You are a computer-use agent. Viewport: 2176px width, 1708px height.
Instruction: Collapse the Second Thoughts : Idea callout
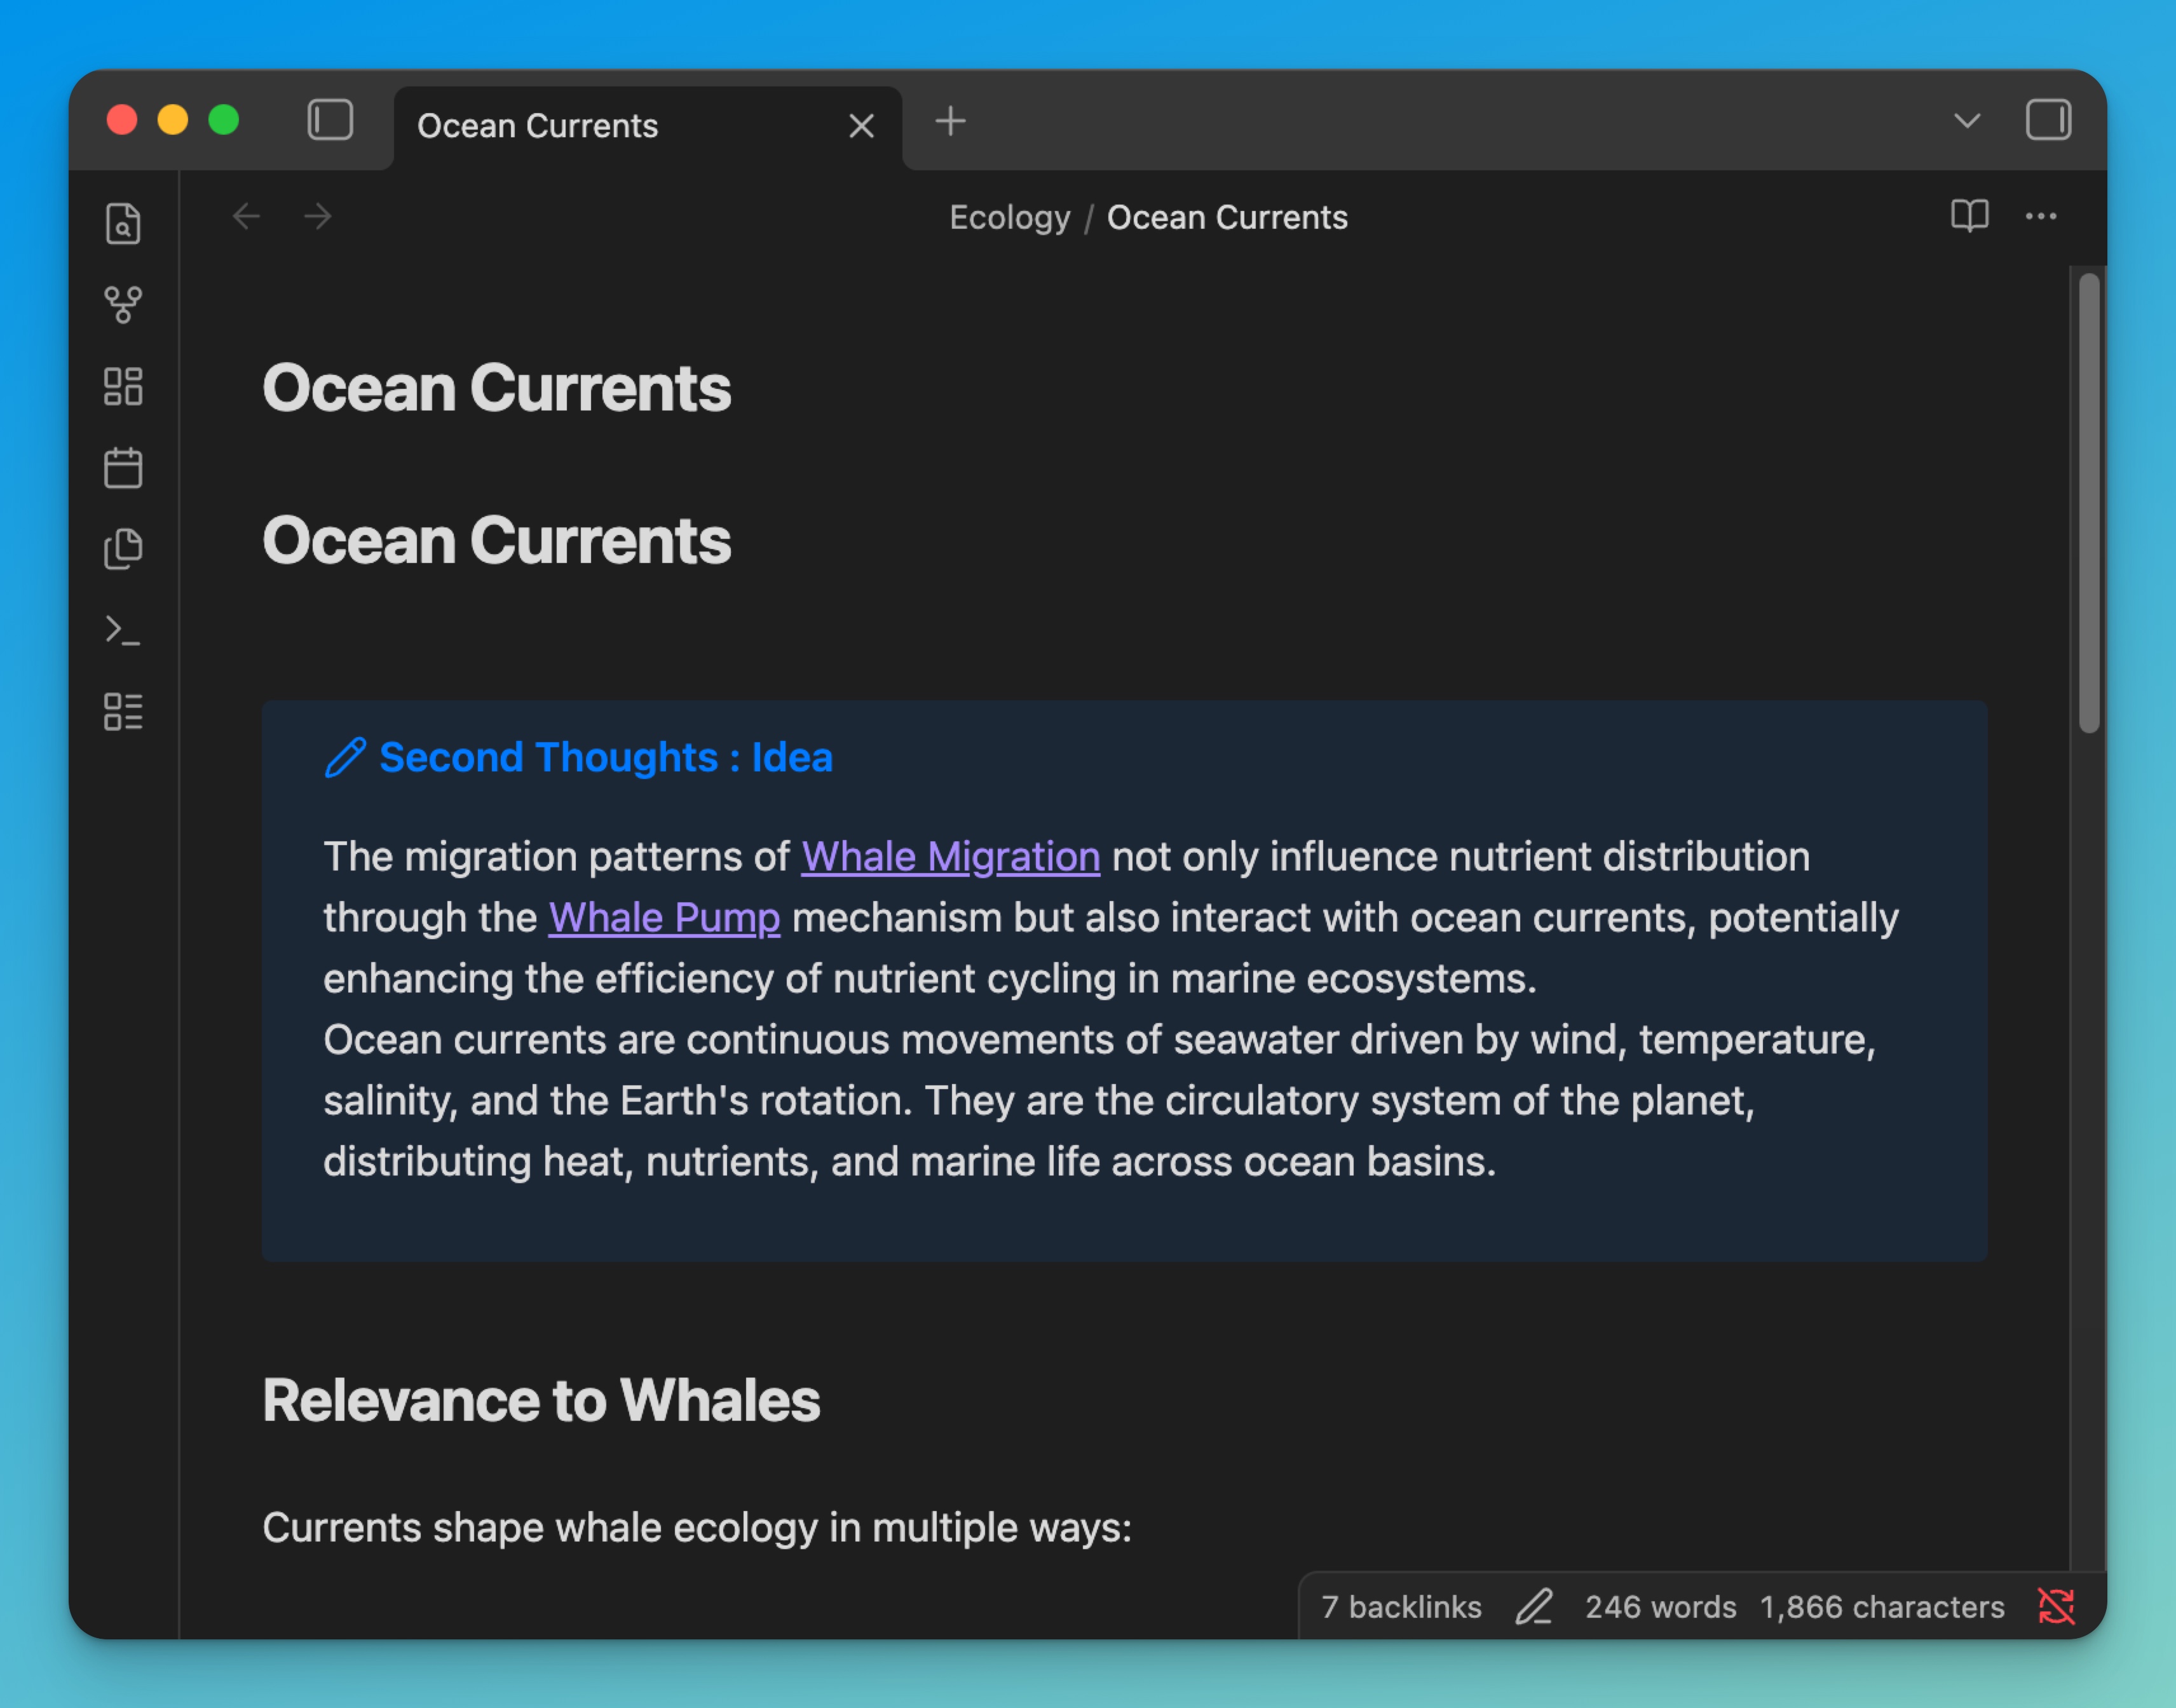(x=605, y=757)
